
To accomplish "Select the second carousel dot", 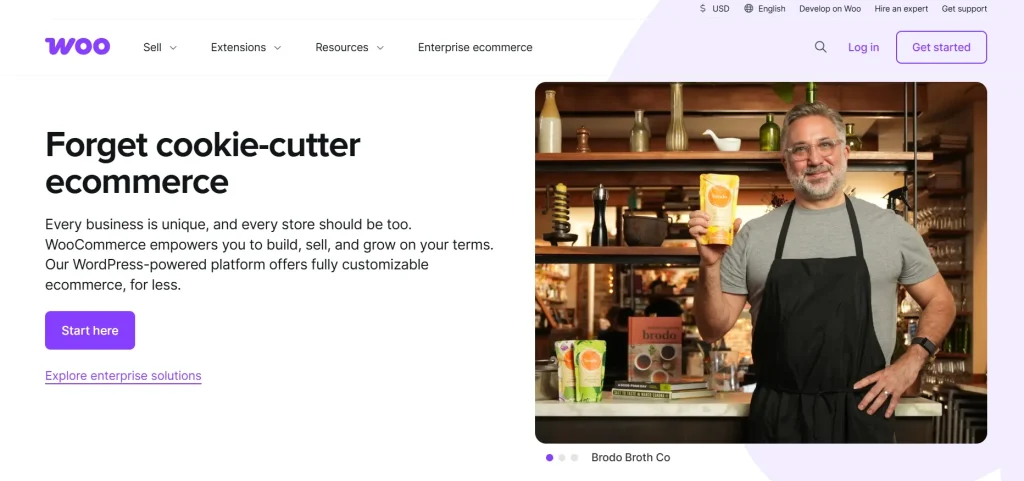I will click(562, 458).
